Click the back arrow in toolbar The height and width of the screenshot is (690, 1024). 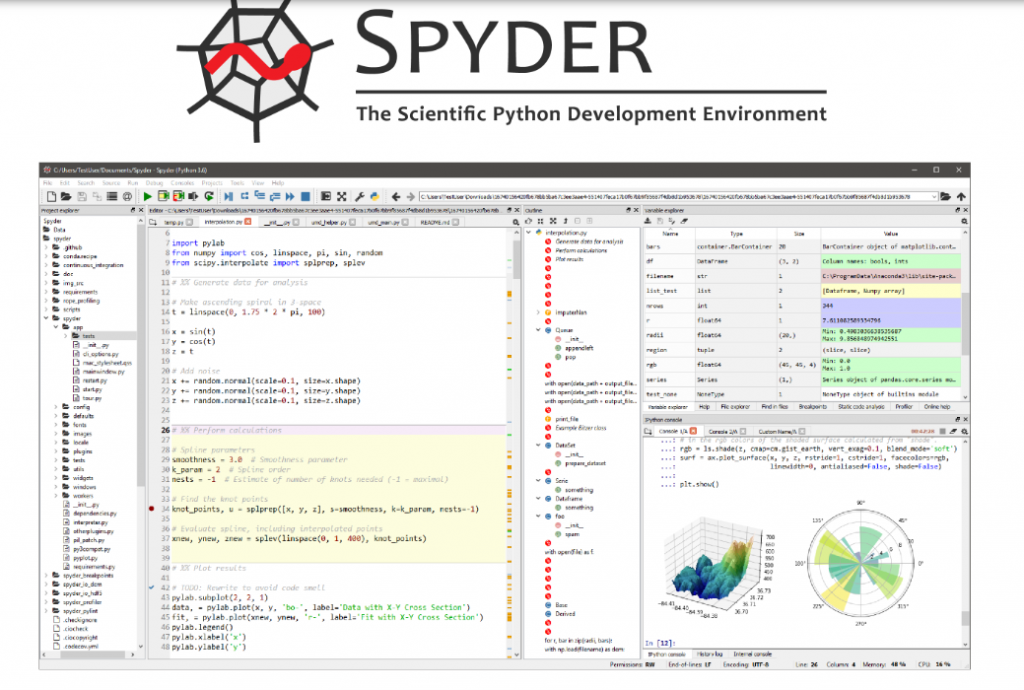(395, 198)
